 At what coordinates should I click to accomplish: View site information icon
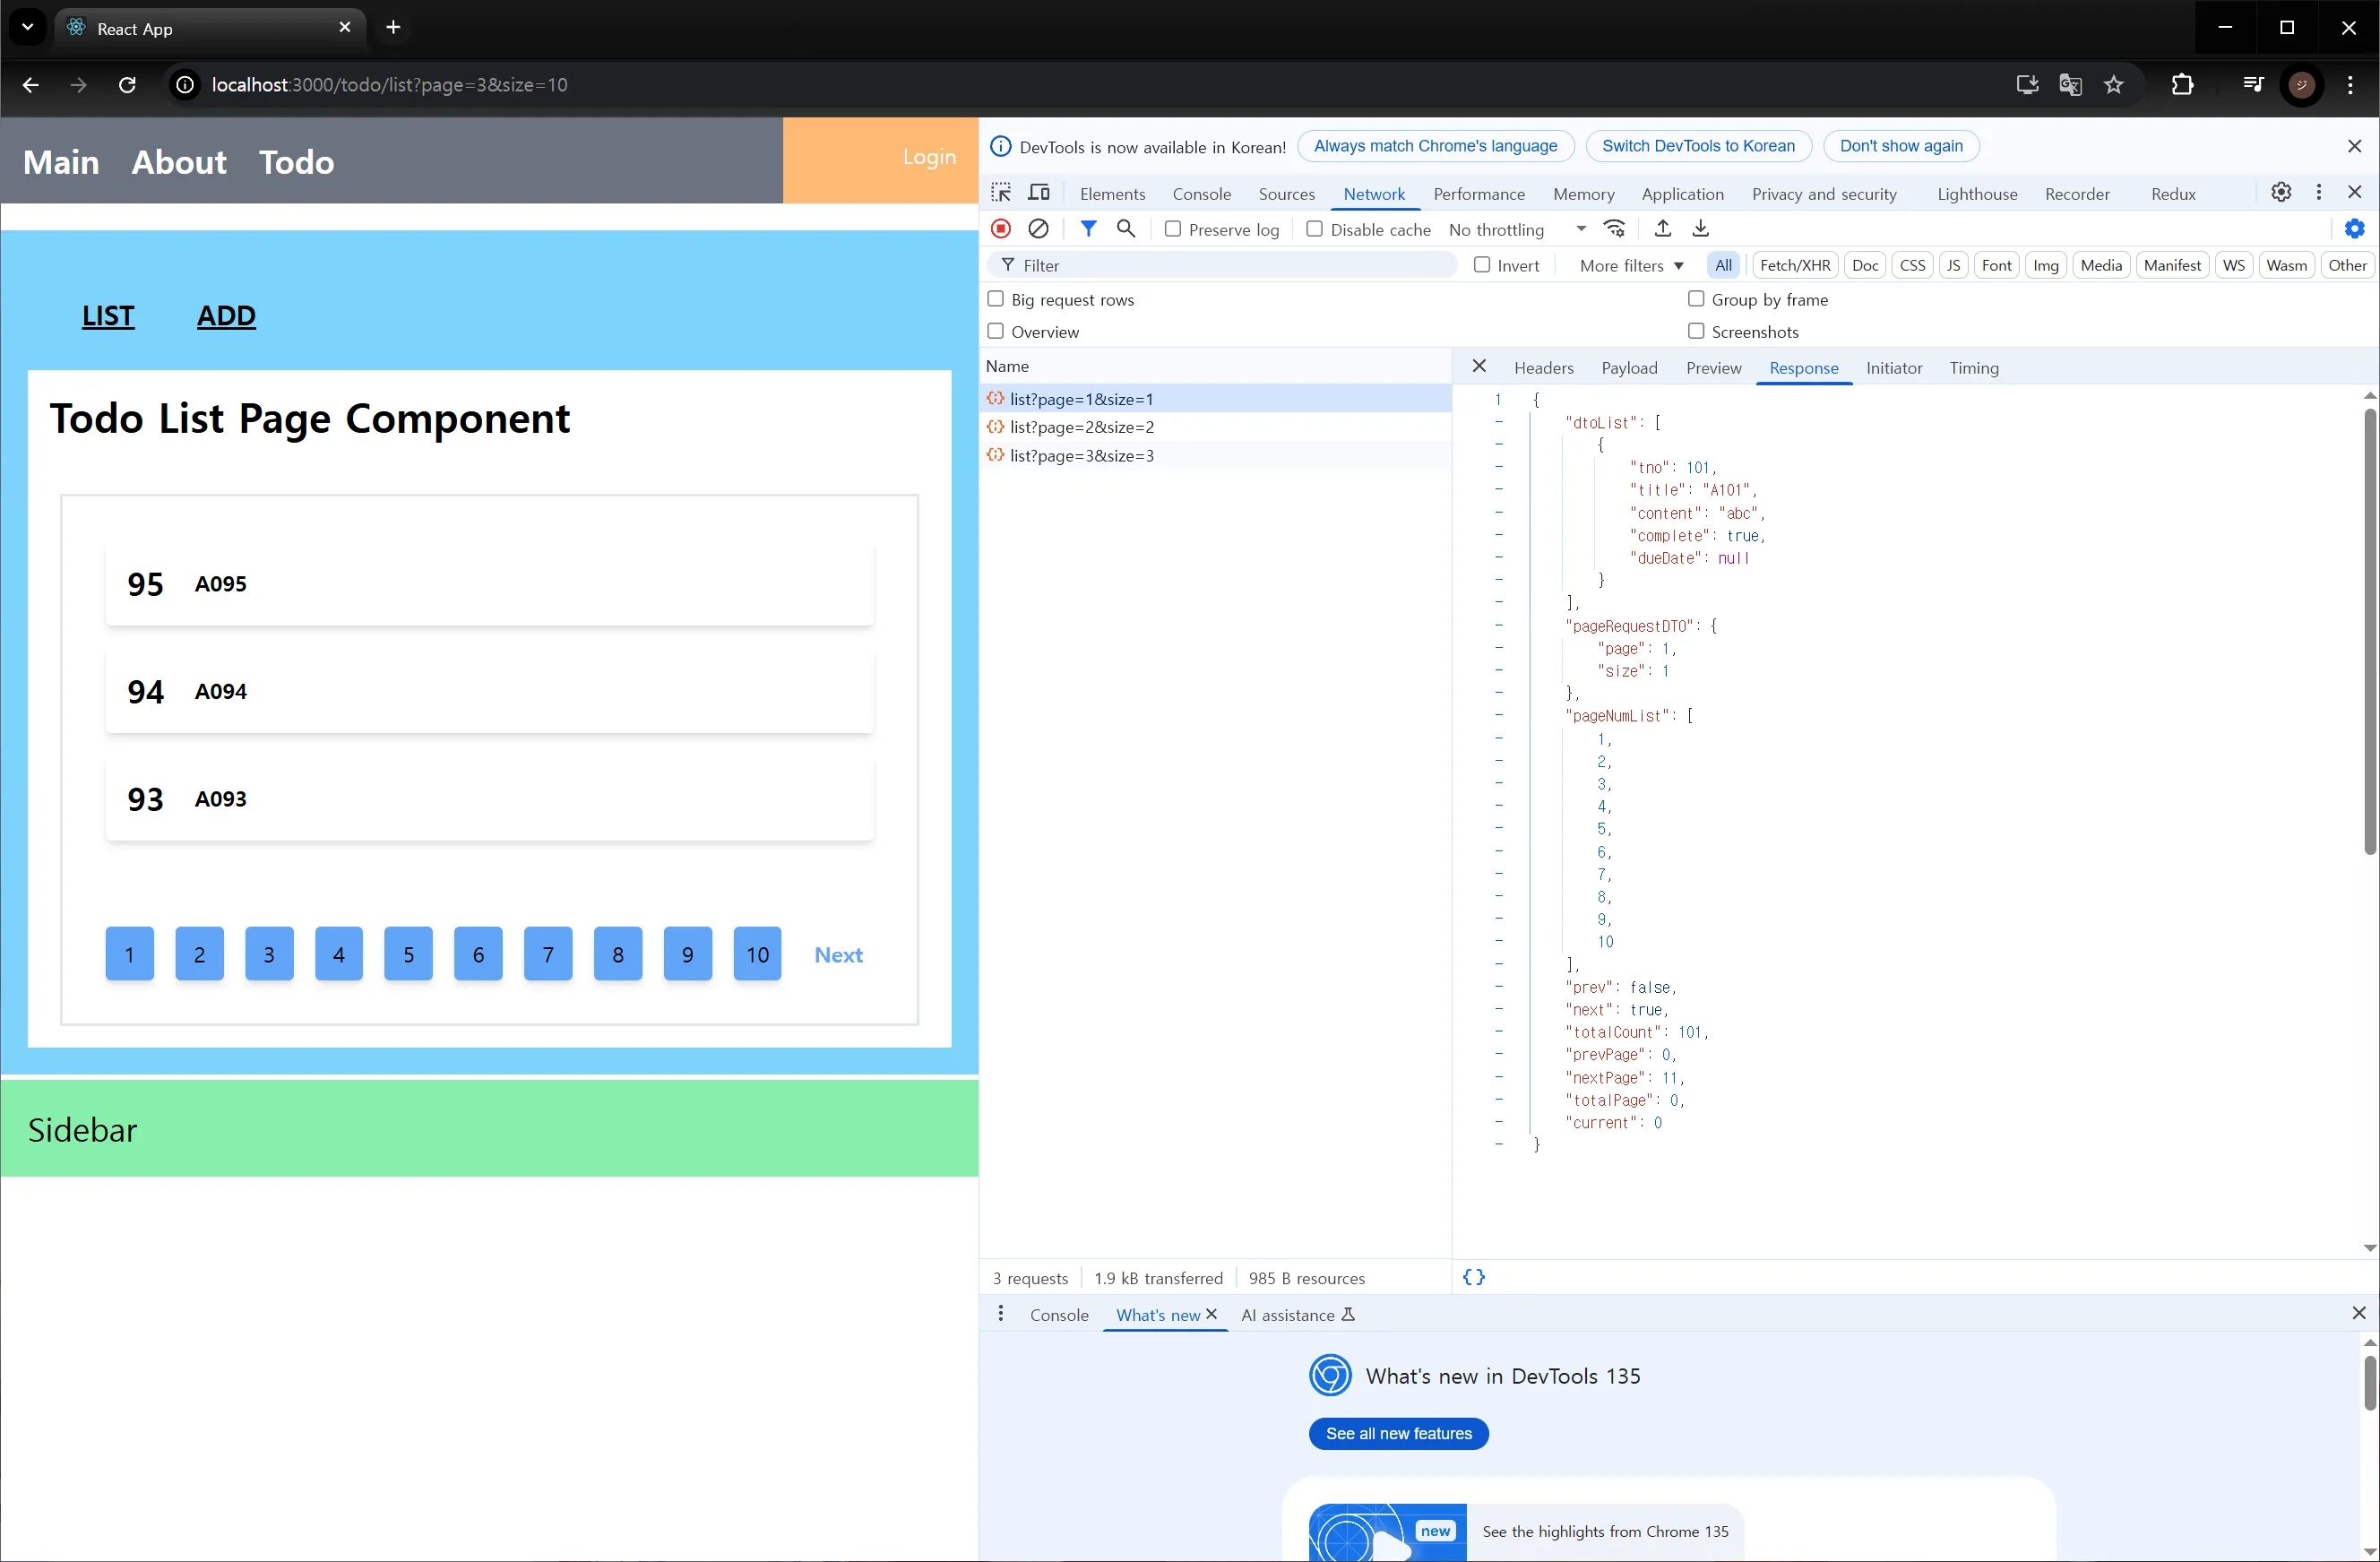point(185,85)
